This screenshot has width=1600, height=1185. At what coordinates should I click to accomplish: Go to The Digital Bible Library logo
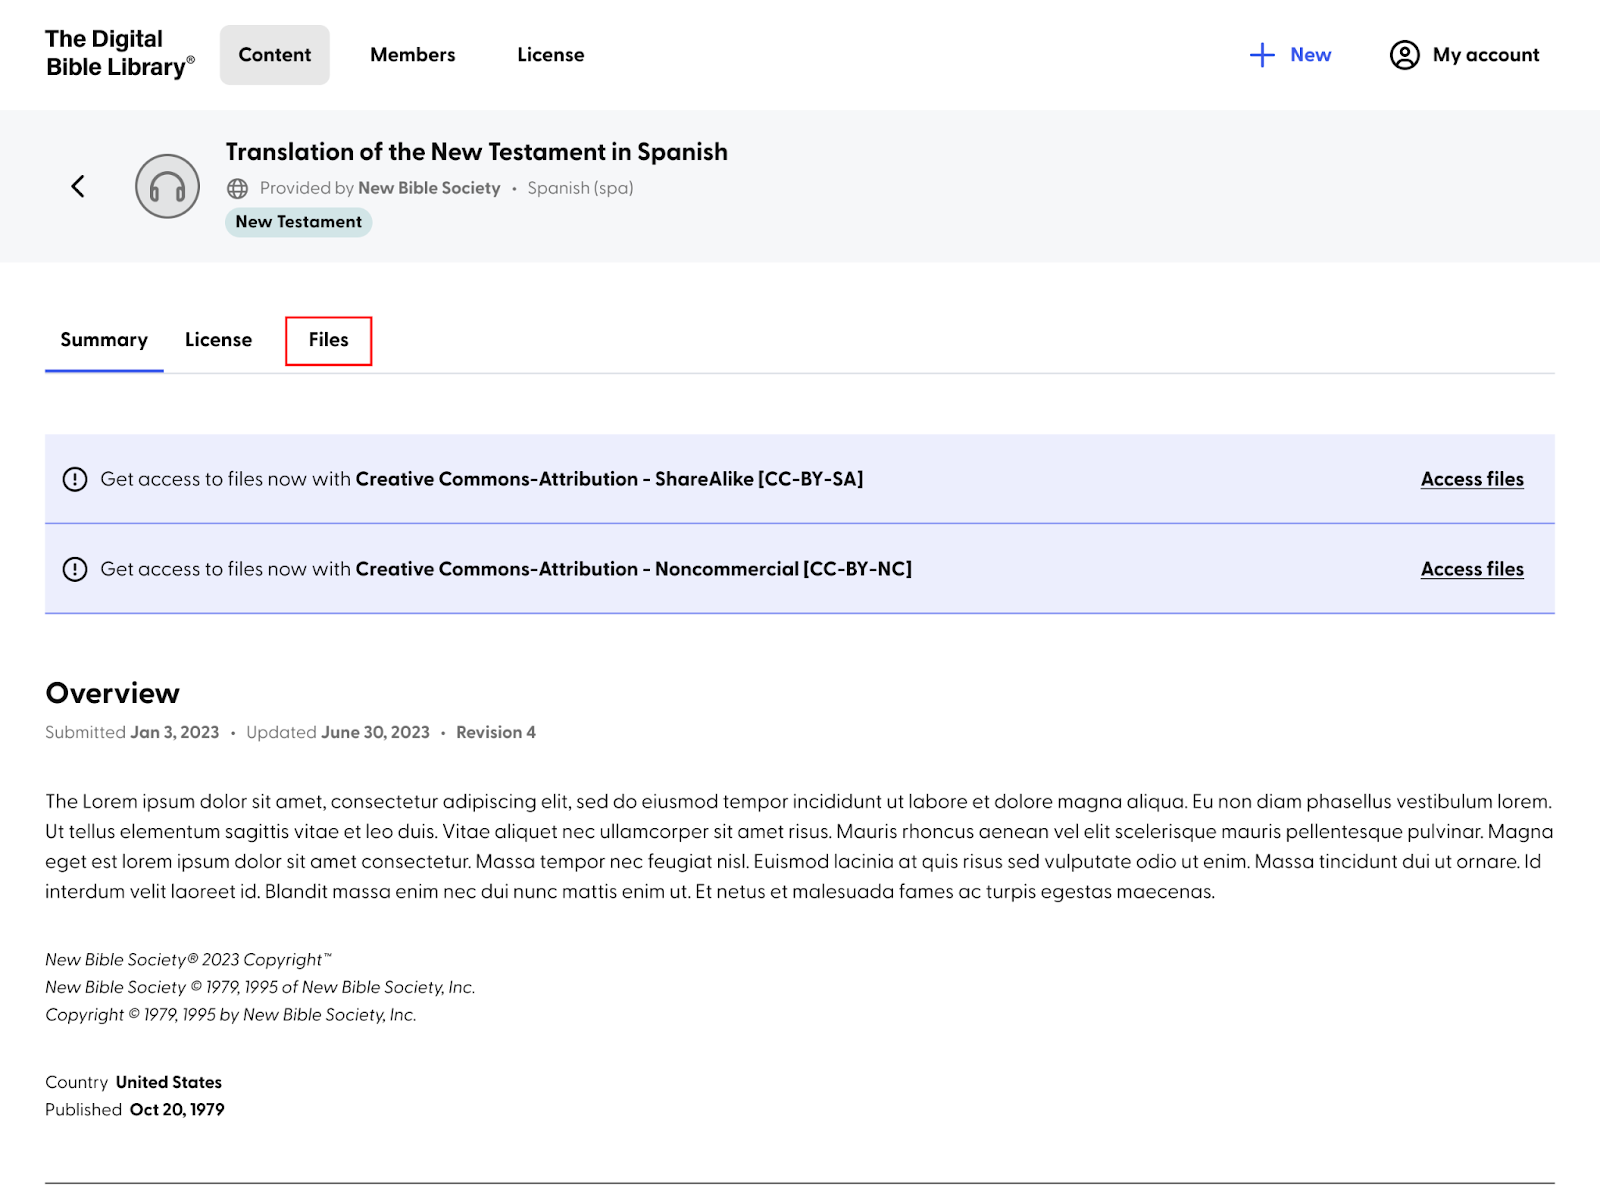click(120, 53)
